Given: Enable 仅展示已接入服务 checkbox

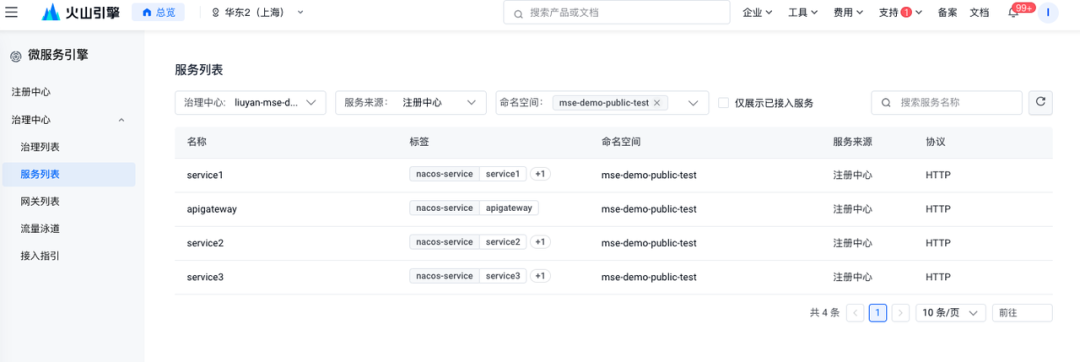Looking at the screenshot, I should [723, 103].
